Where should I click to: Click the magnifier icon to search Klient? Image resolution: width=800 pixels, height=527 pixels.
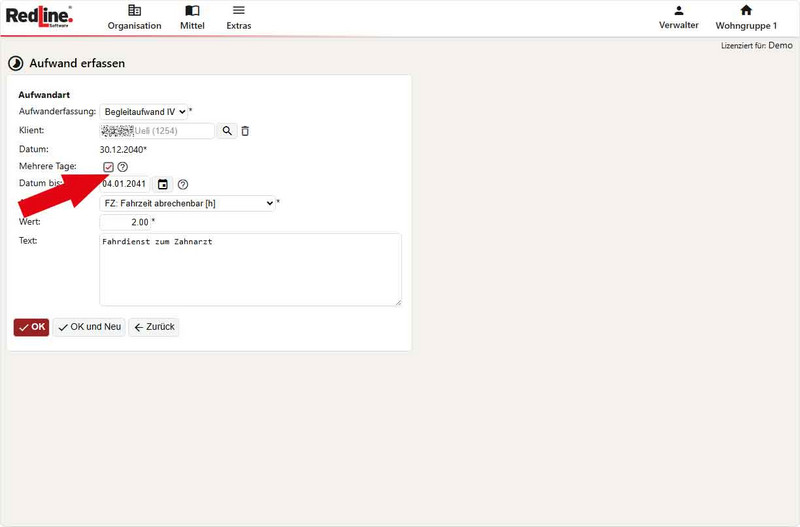point(227,131)
